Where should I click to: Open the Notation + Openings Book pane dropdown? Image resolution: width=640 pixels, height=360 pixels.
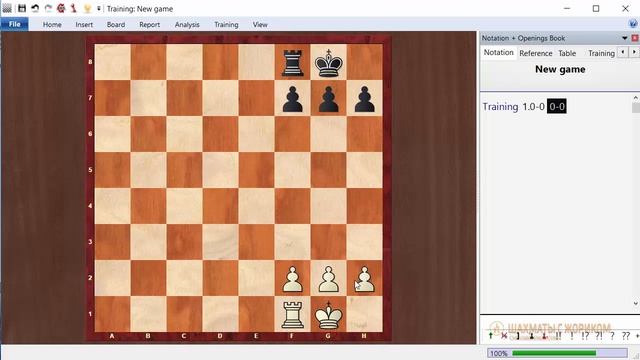point(624,38)
